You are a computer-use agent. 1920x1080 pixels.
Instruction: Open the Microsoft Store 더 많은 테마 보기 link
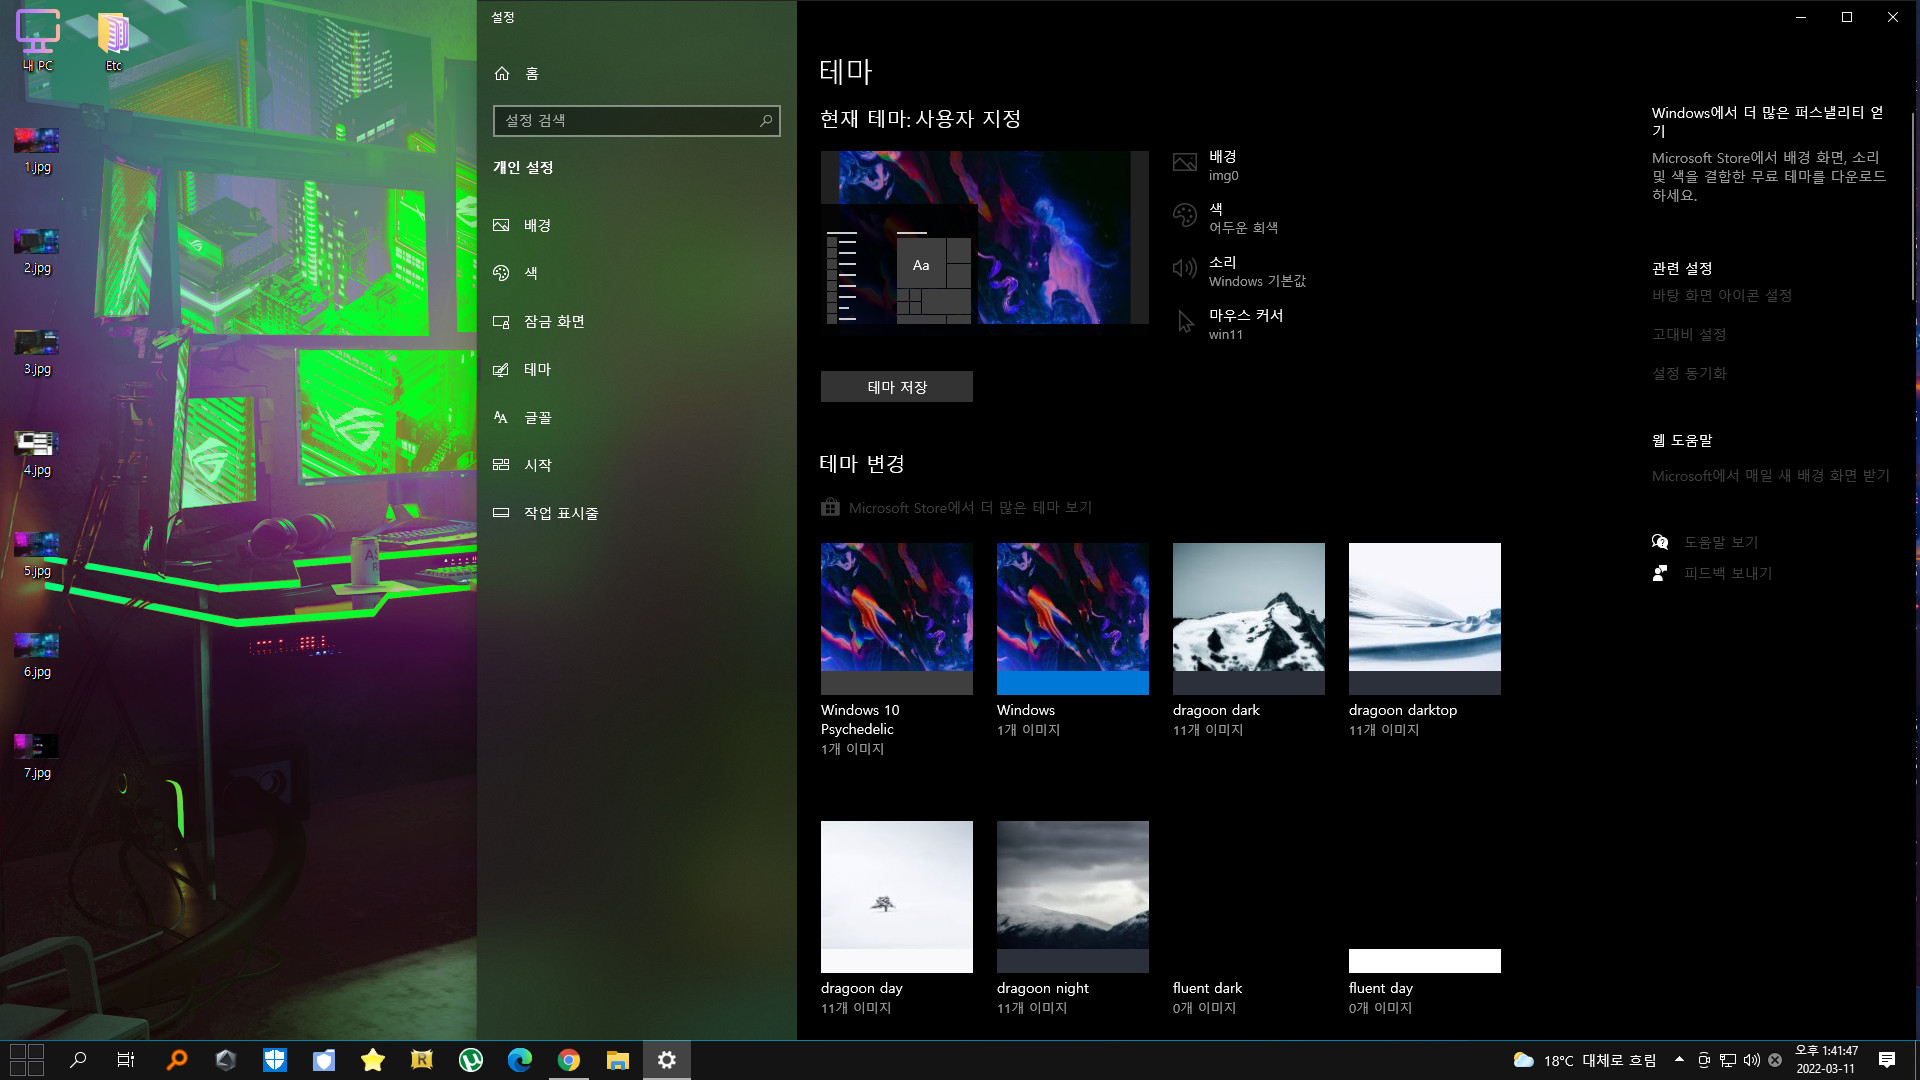(x=957, y=508)
